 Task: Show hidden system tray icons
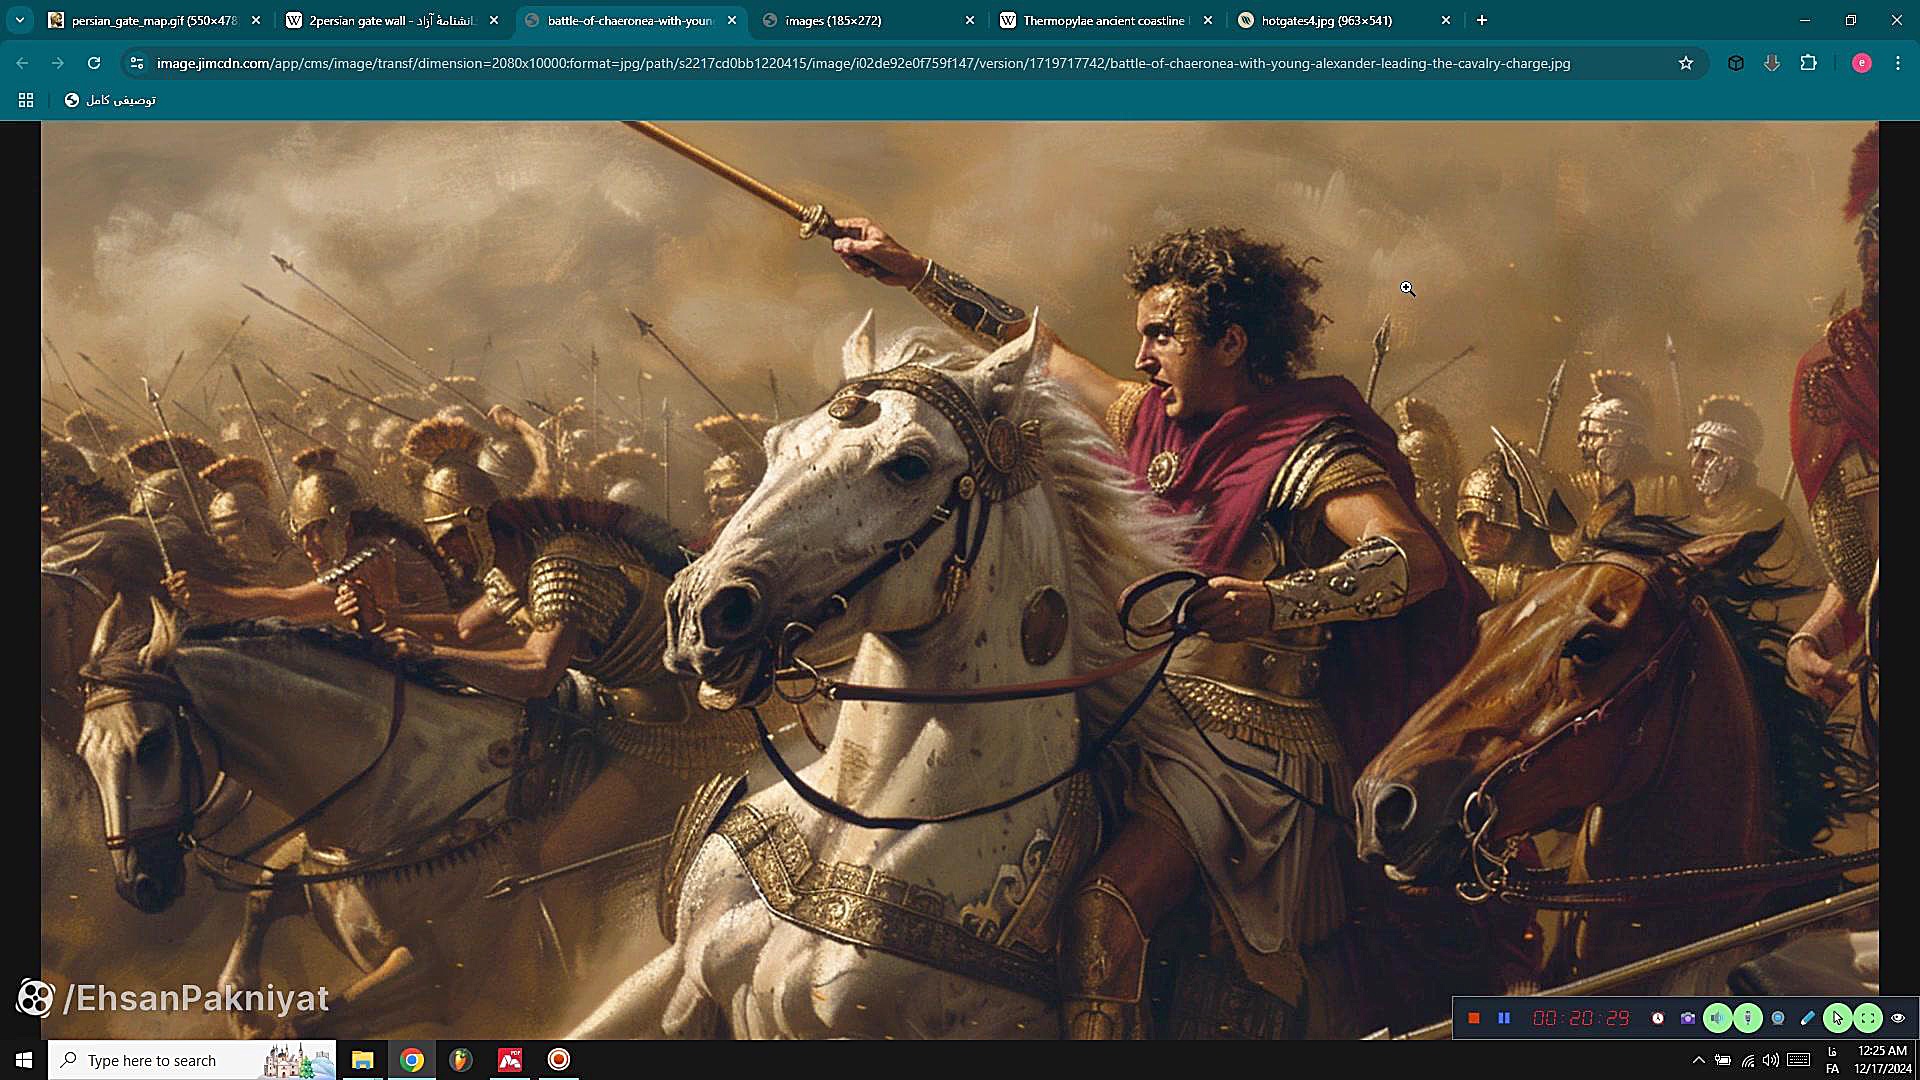coord(1698,1060)
